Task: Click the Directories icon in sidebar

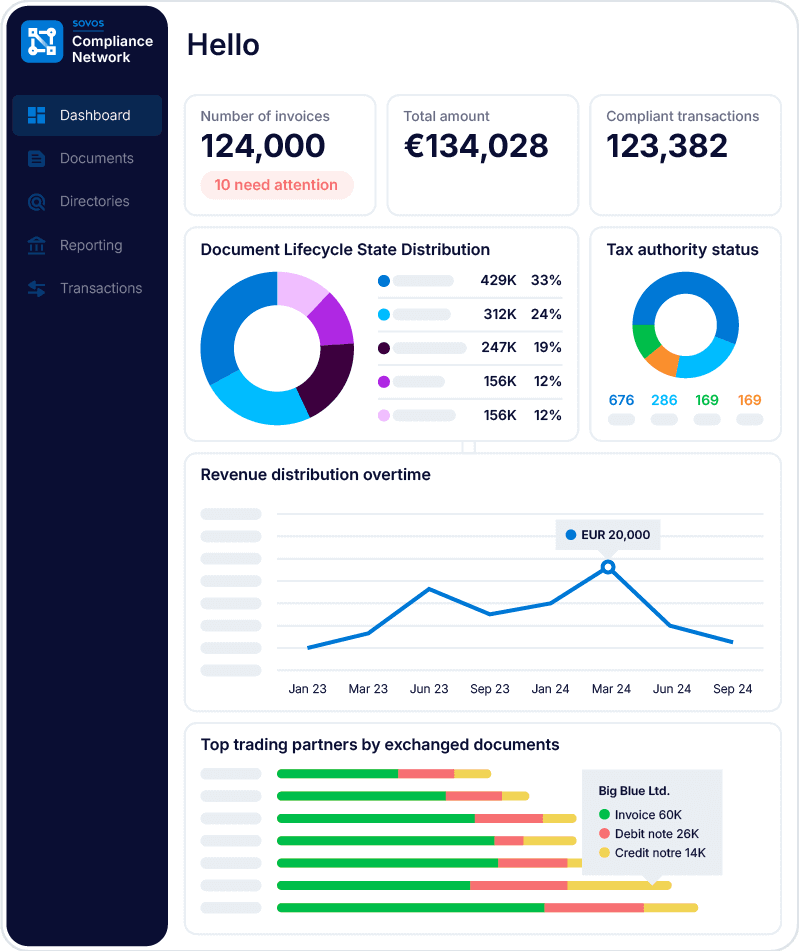Action: [37, 202]
